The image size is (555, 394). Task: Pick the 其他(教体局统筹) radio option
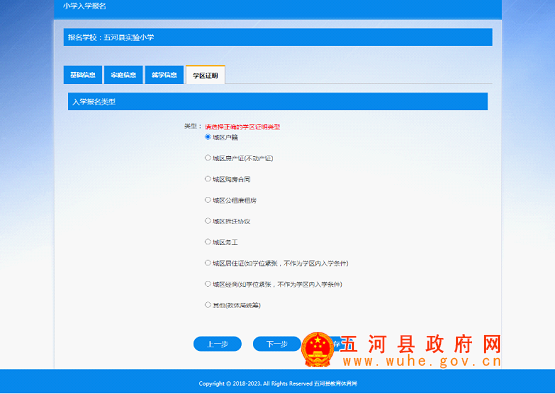(208, 305)
